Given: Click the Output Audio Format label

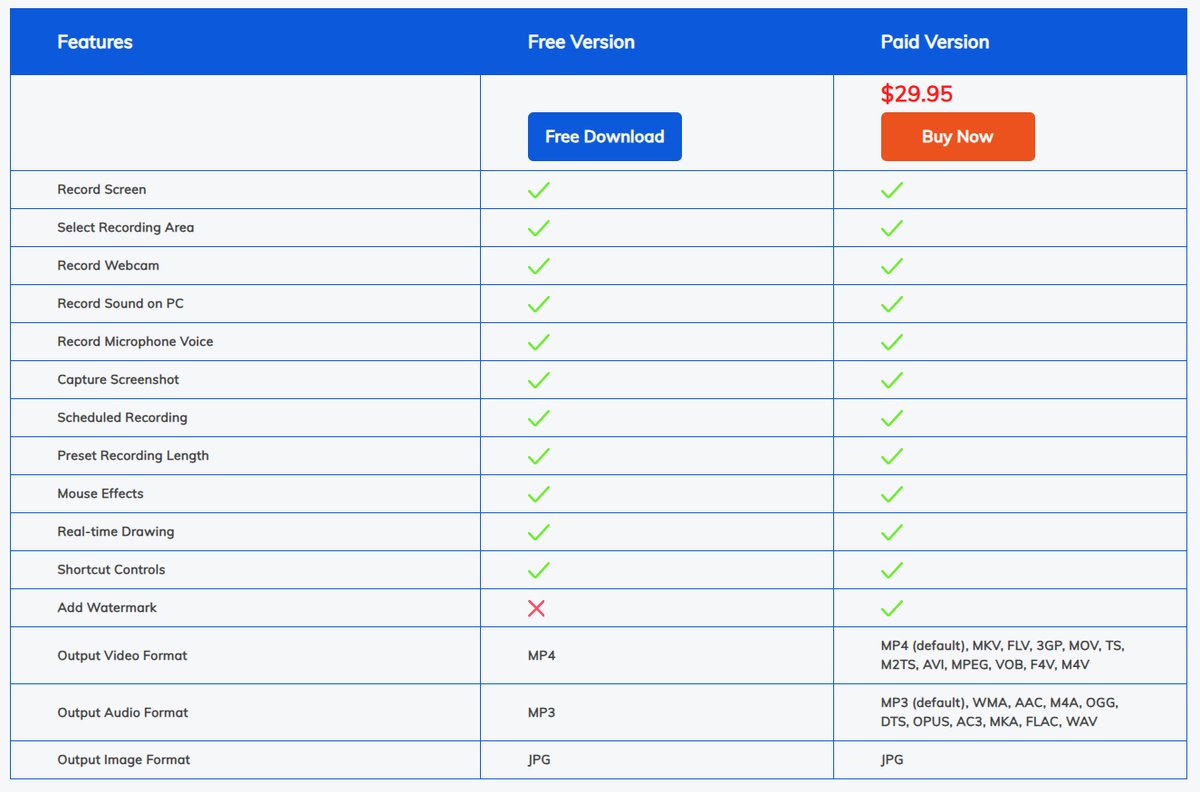Looking at the screenshot, I should pyautogui.click(x=123, y=713).
